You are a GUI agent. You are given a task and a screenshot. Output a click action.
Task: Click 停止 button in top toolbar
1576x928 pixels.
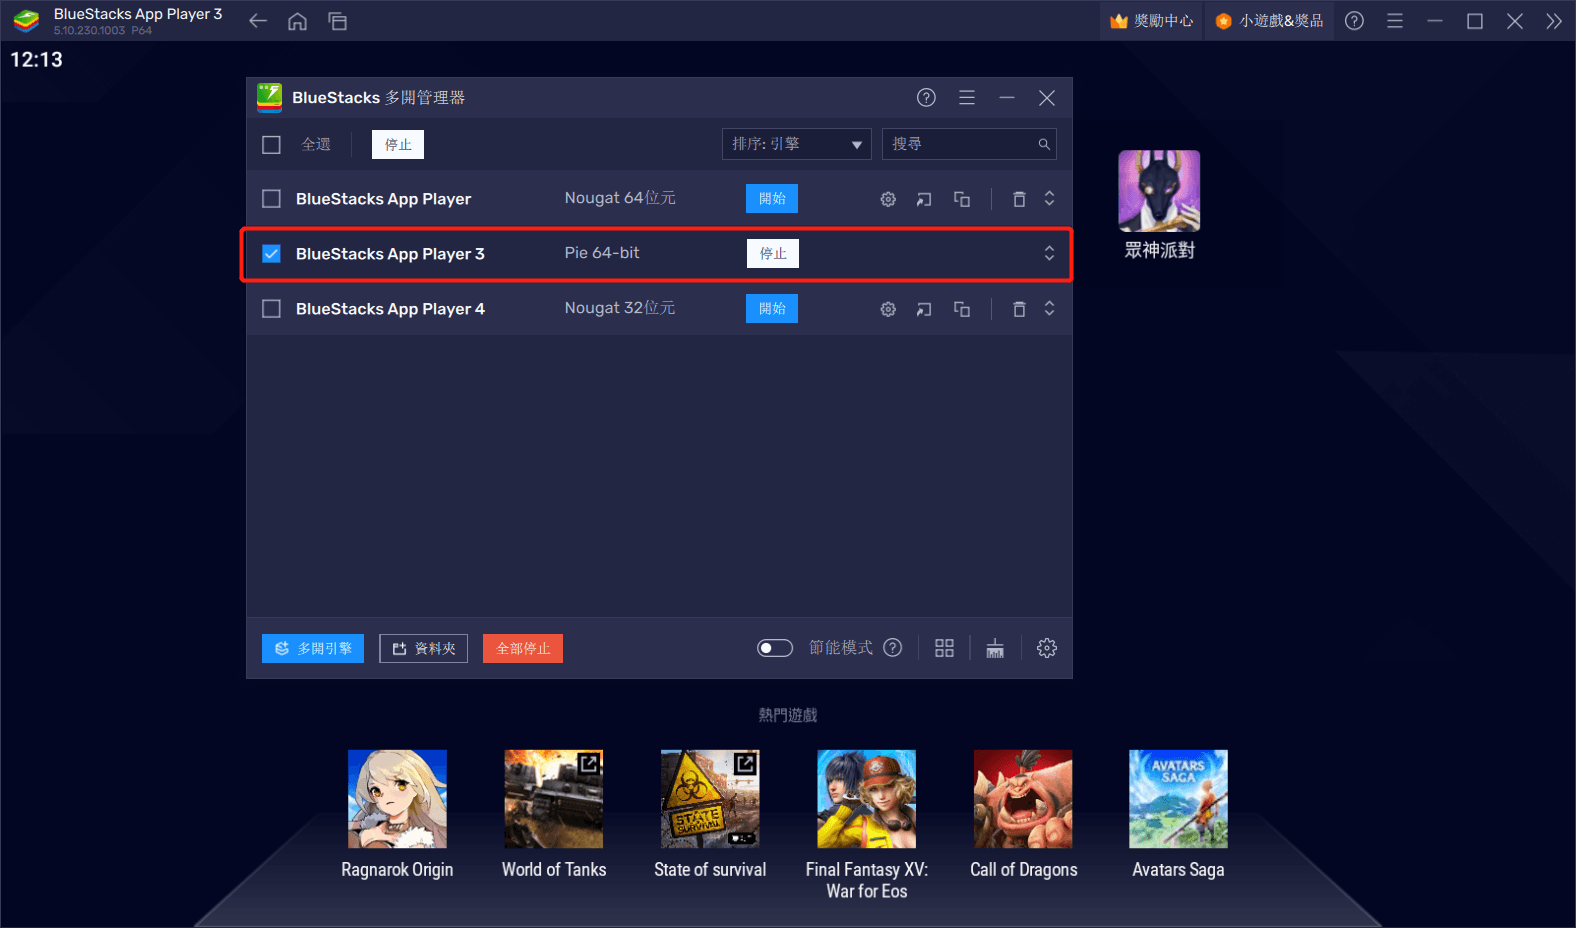tap(398, 145)
